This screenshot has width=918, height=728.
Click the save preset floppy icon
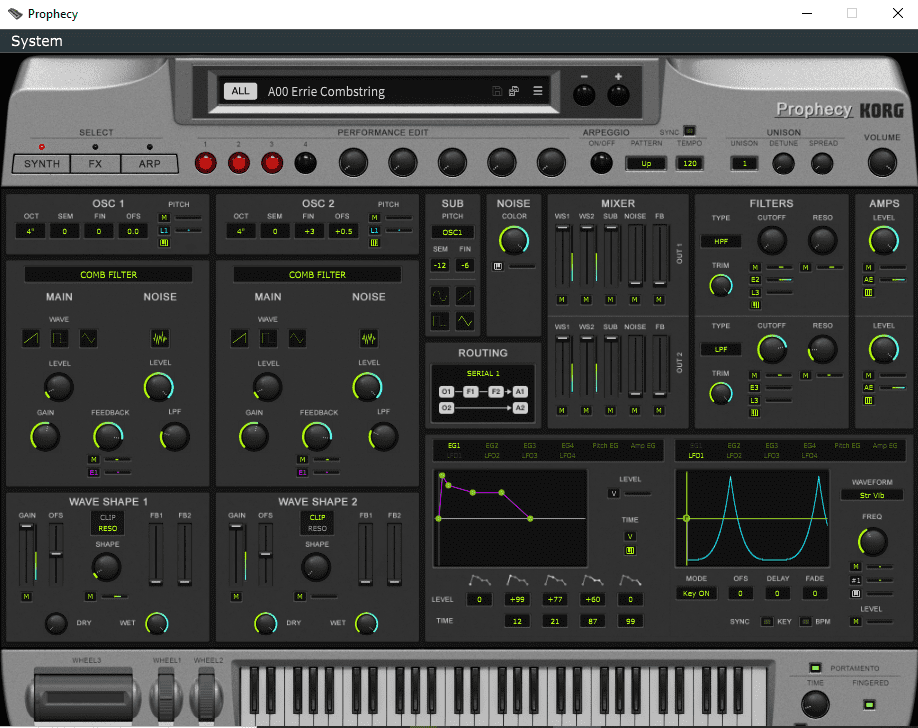pos(496,91)
